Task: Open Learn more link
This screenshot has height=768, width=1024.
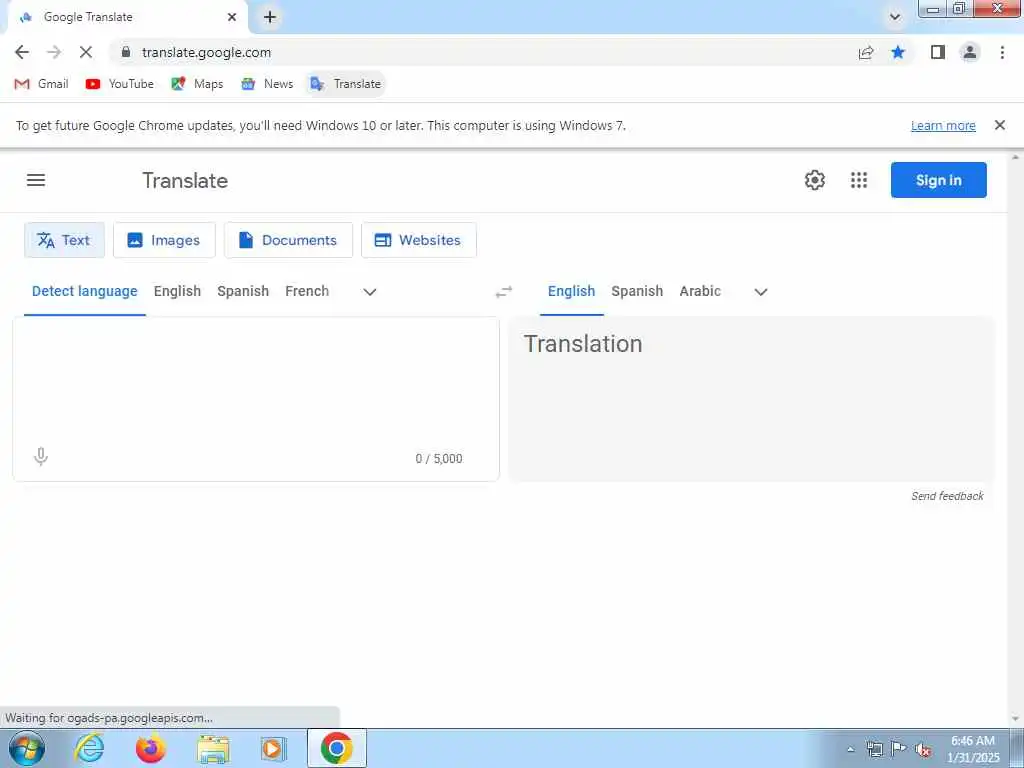Action: point(943,125)
